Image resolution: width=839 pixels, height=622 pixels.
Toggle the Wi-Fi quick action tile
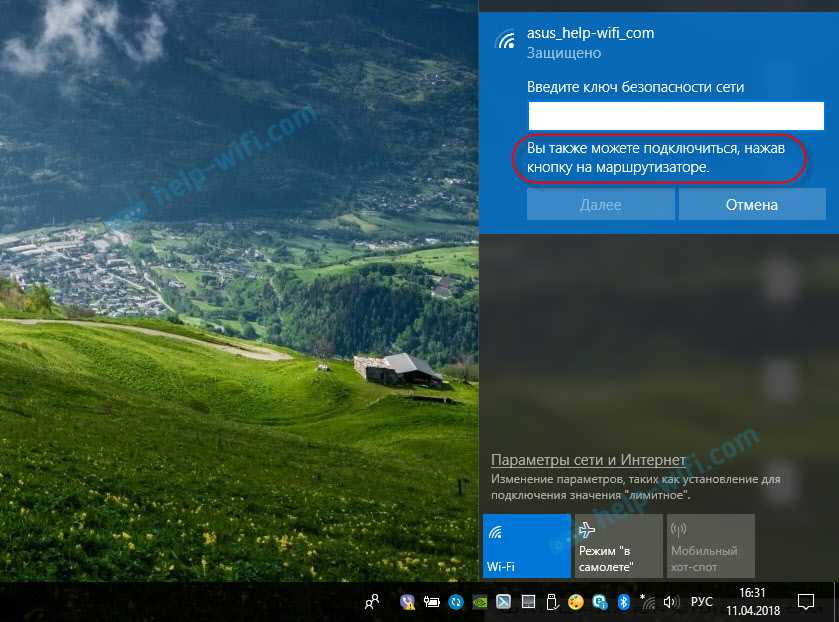(x=527, y=546)
